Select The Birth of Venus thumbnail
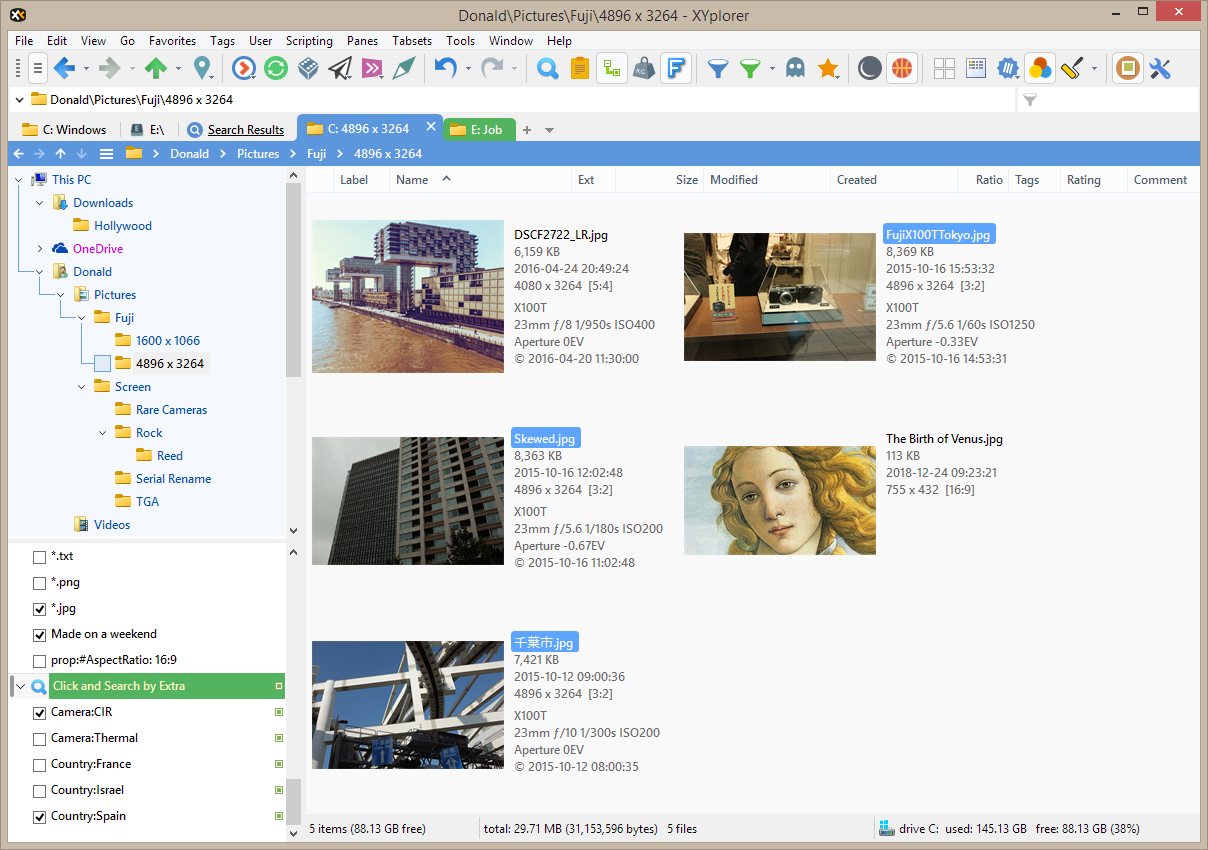The image size is (1208, 850). (x=779, y=500)
